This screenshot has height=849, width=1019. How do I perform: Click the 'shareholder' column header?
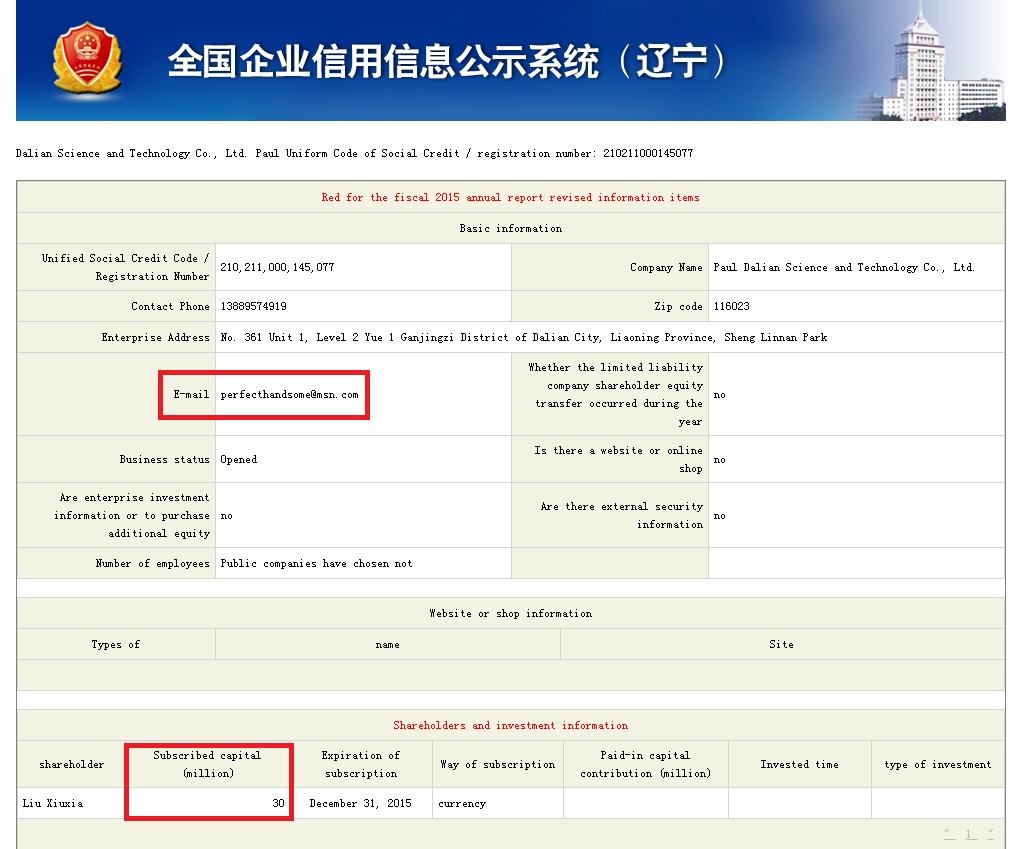(71, 764)
